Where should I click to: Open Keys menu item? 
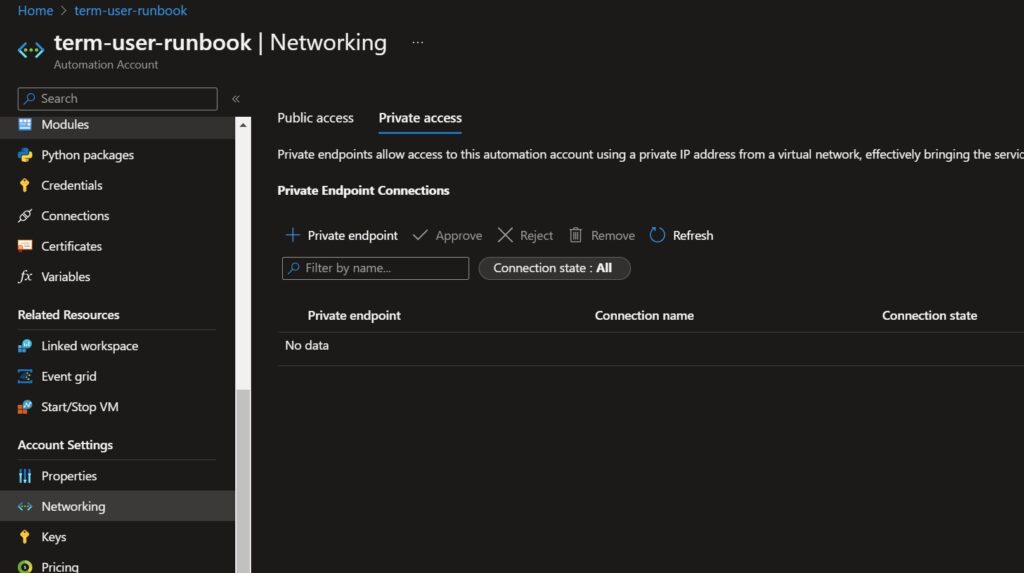[x=118, y=537]
